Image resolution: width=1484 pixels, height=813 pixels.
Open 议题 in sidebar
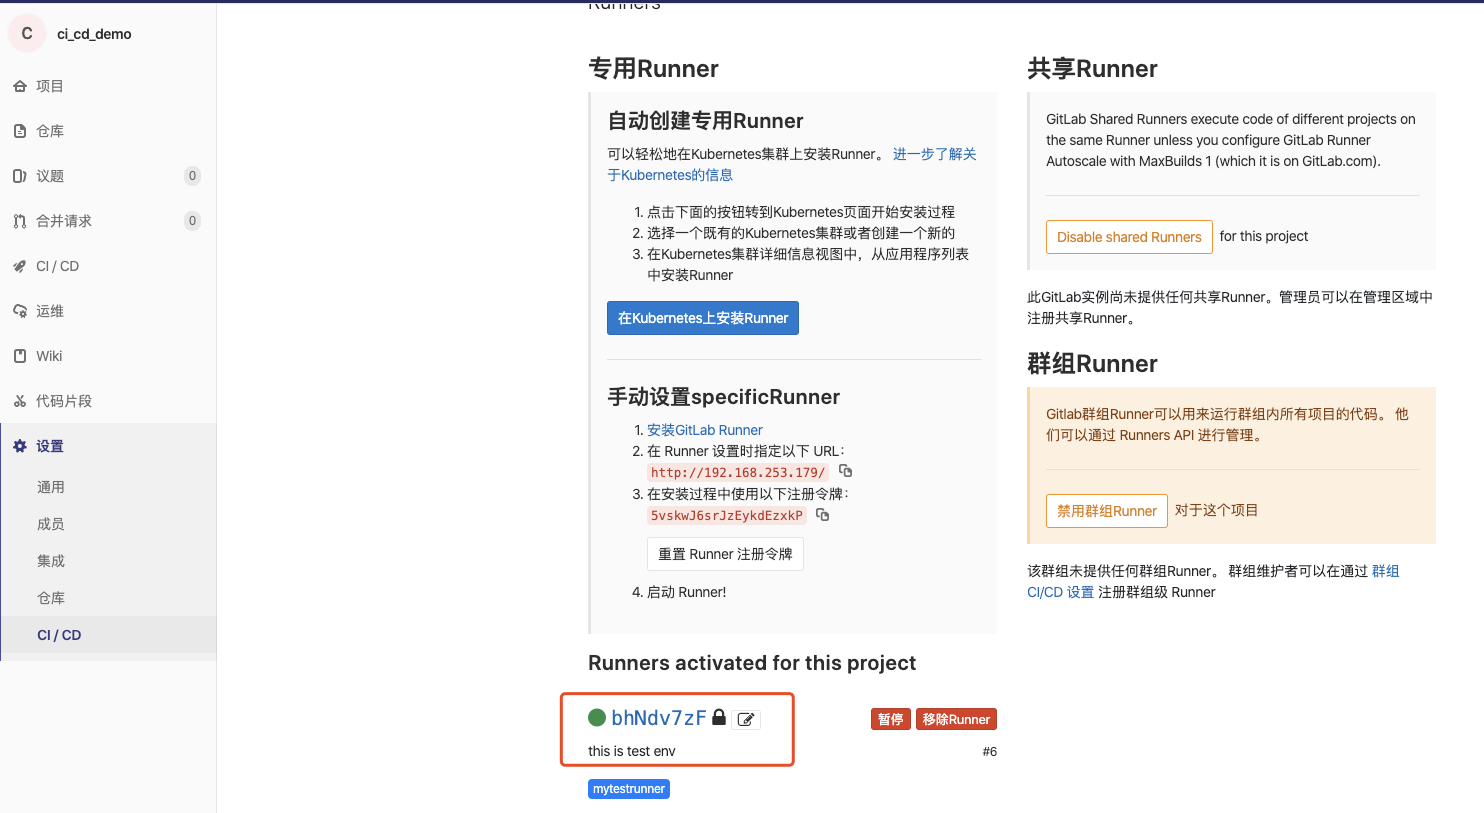coord(50,176)
